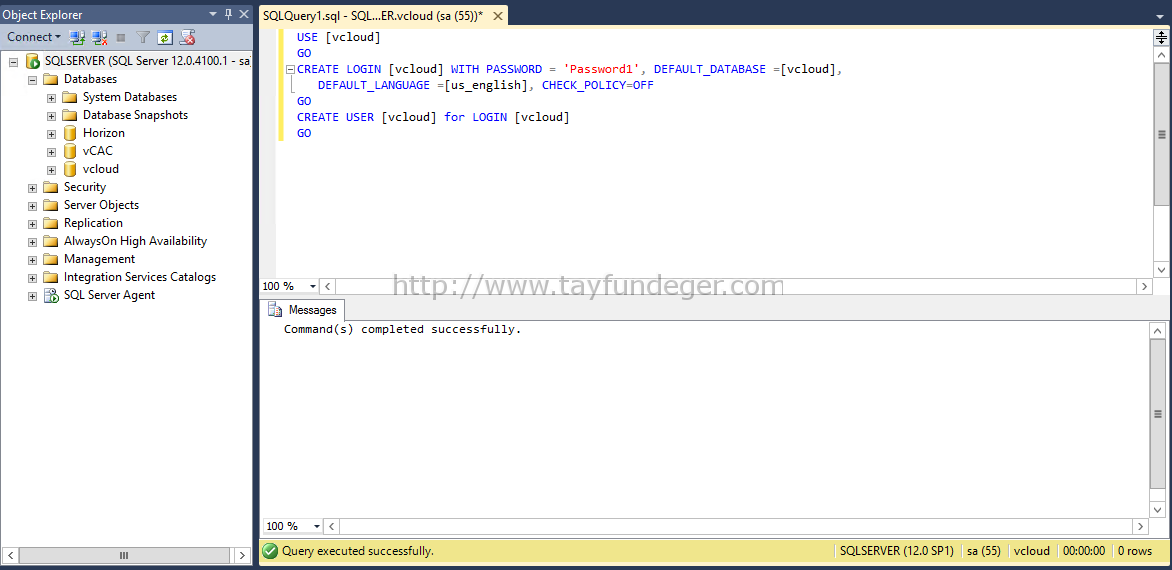
Task: Select the Horizon database label
Action: tap(104, 132)
